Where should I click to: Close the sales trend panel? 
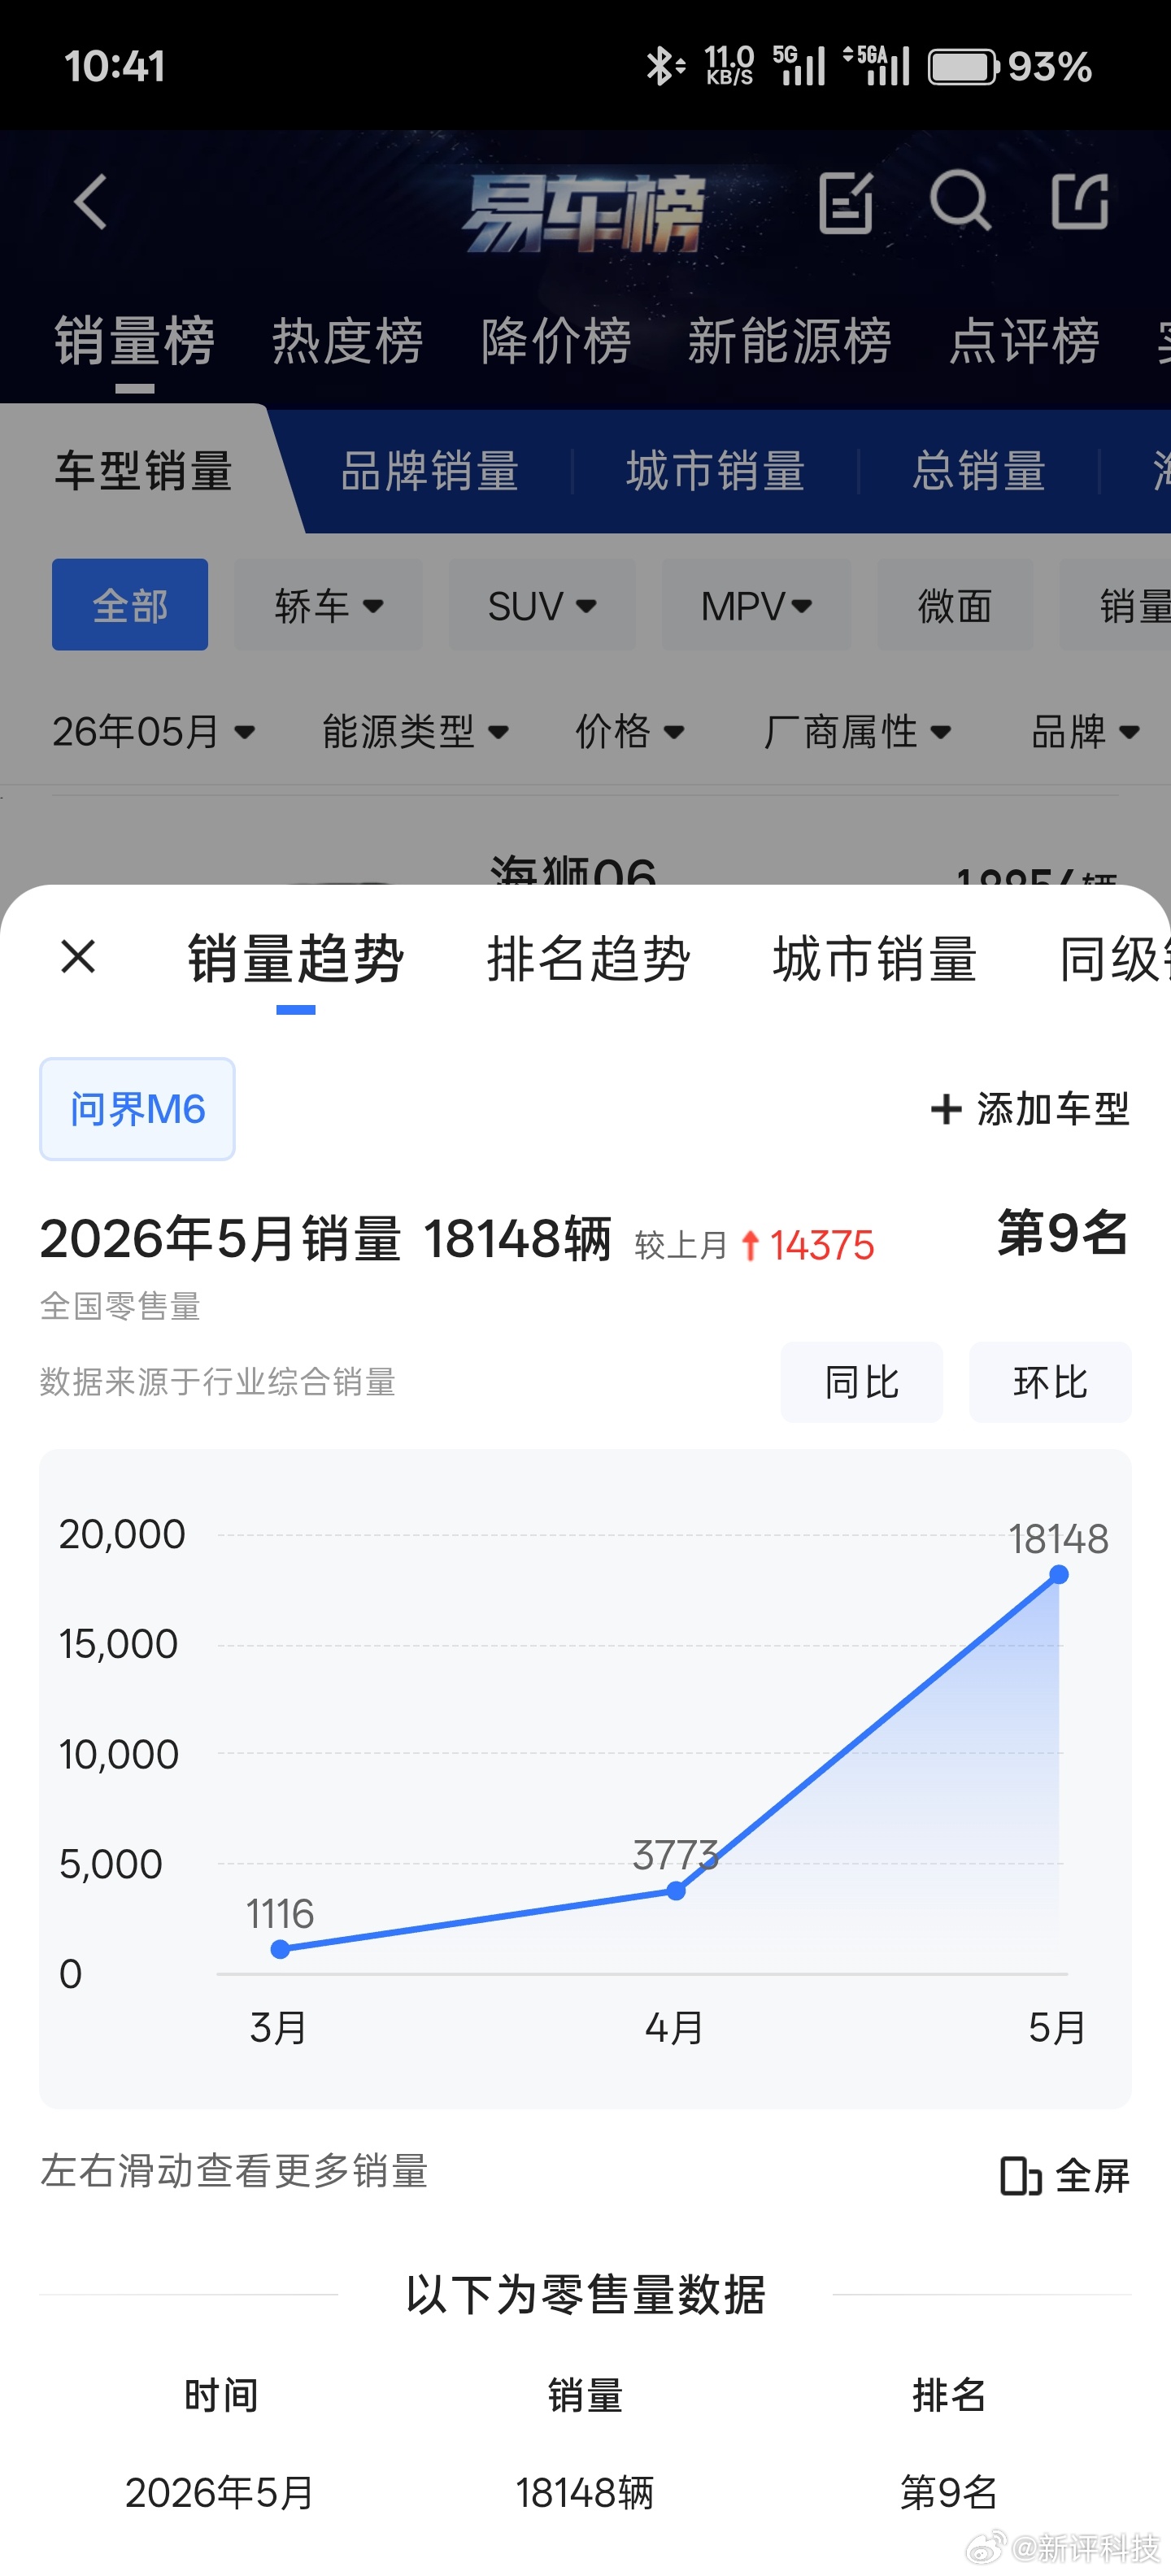[78, 956]
